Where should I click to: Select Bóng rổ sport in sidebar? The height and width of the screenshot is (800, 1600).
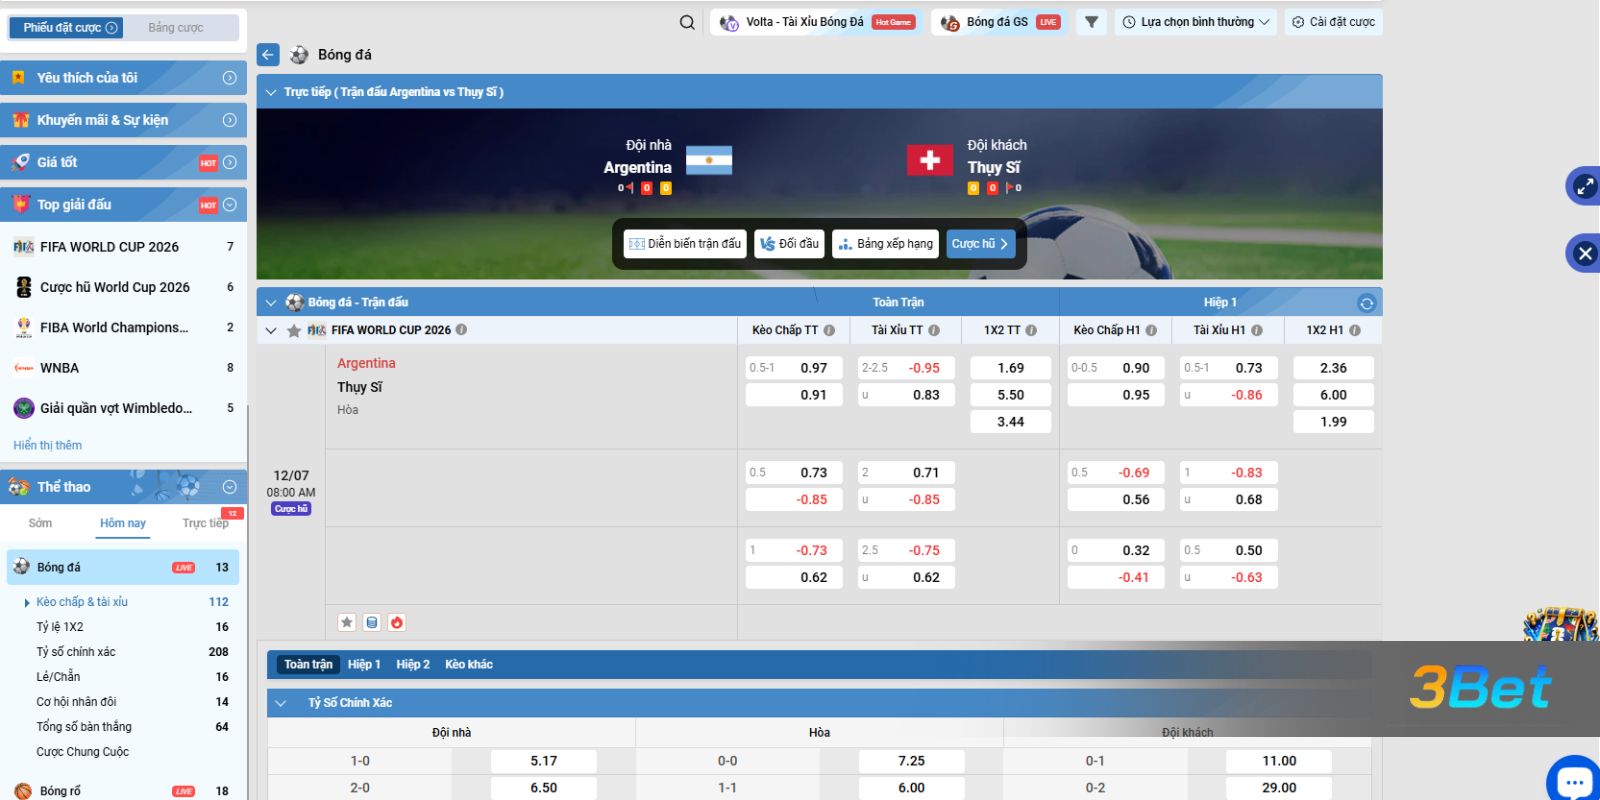pyautogui.click(x=123, y=790)
